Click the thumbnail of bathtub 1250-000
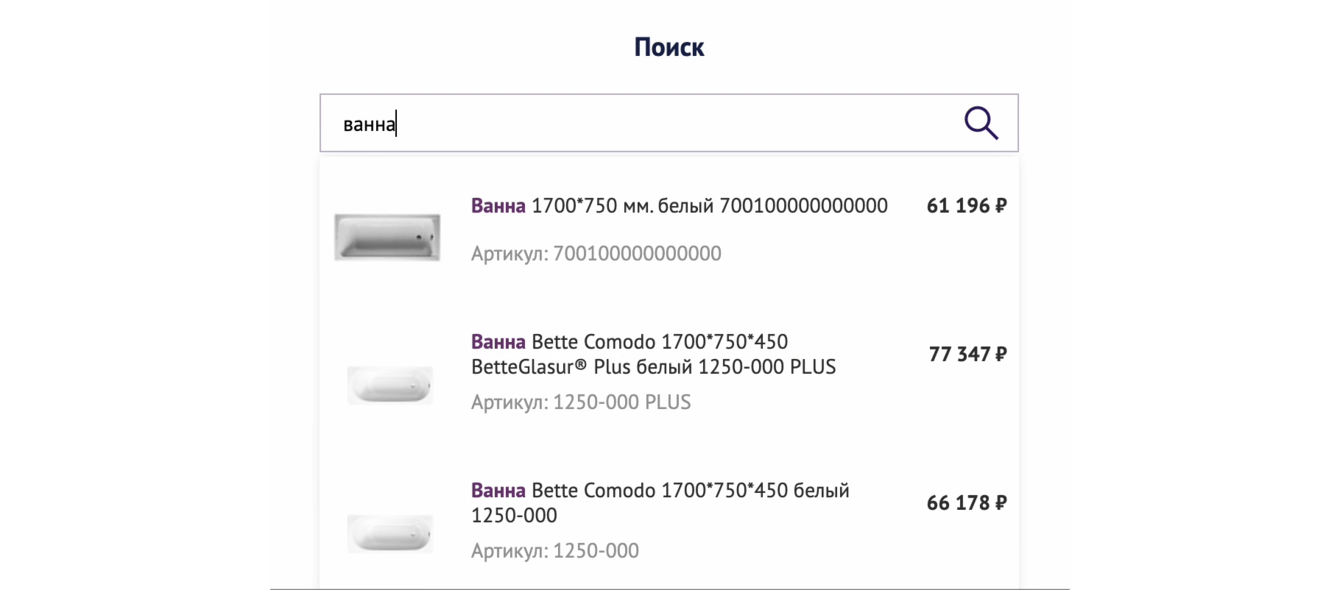The width and height of the screenshot is (1340, 590). click(389, 533)
